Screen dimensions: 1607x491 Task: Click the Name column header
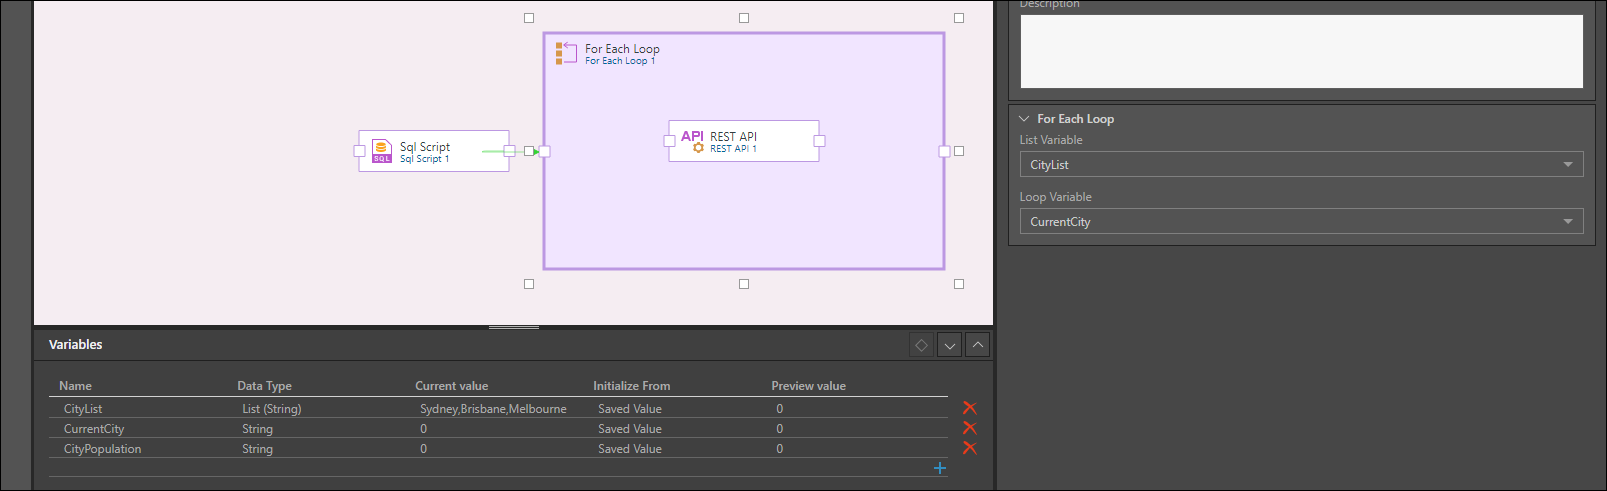coord(75,386)
